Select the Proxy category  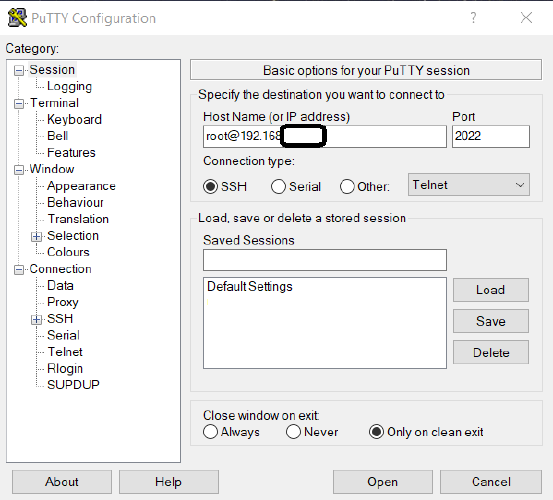point(63,302)
